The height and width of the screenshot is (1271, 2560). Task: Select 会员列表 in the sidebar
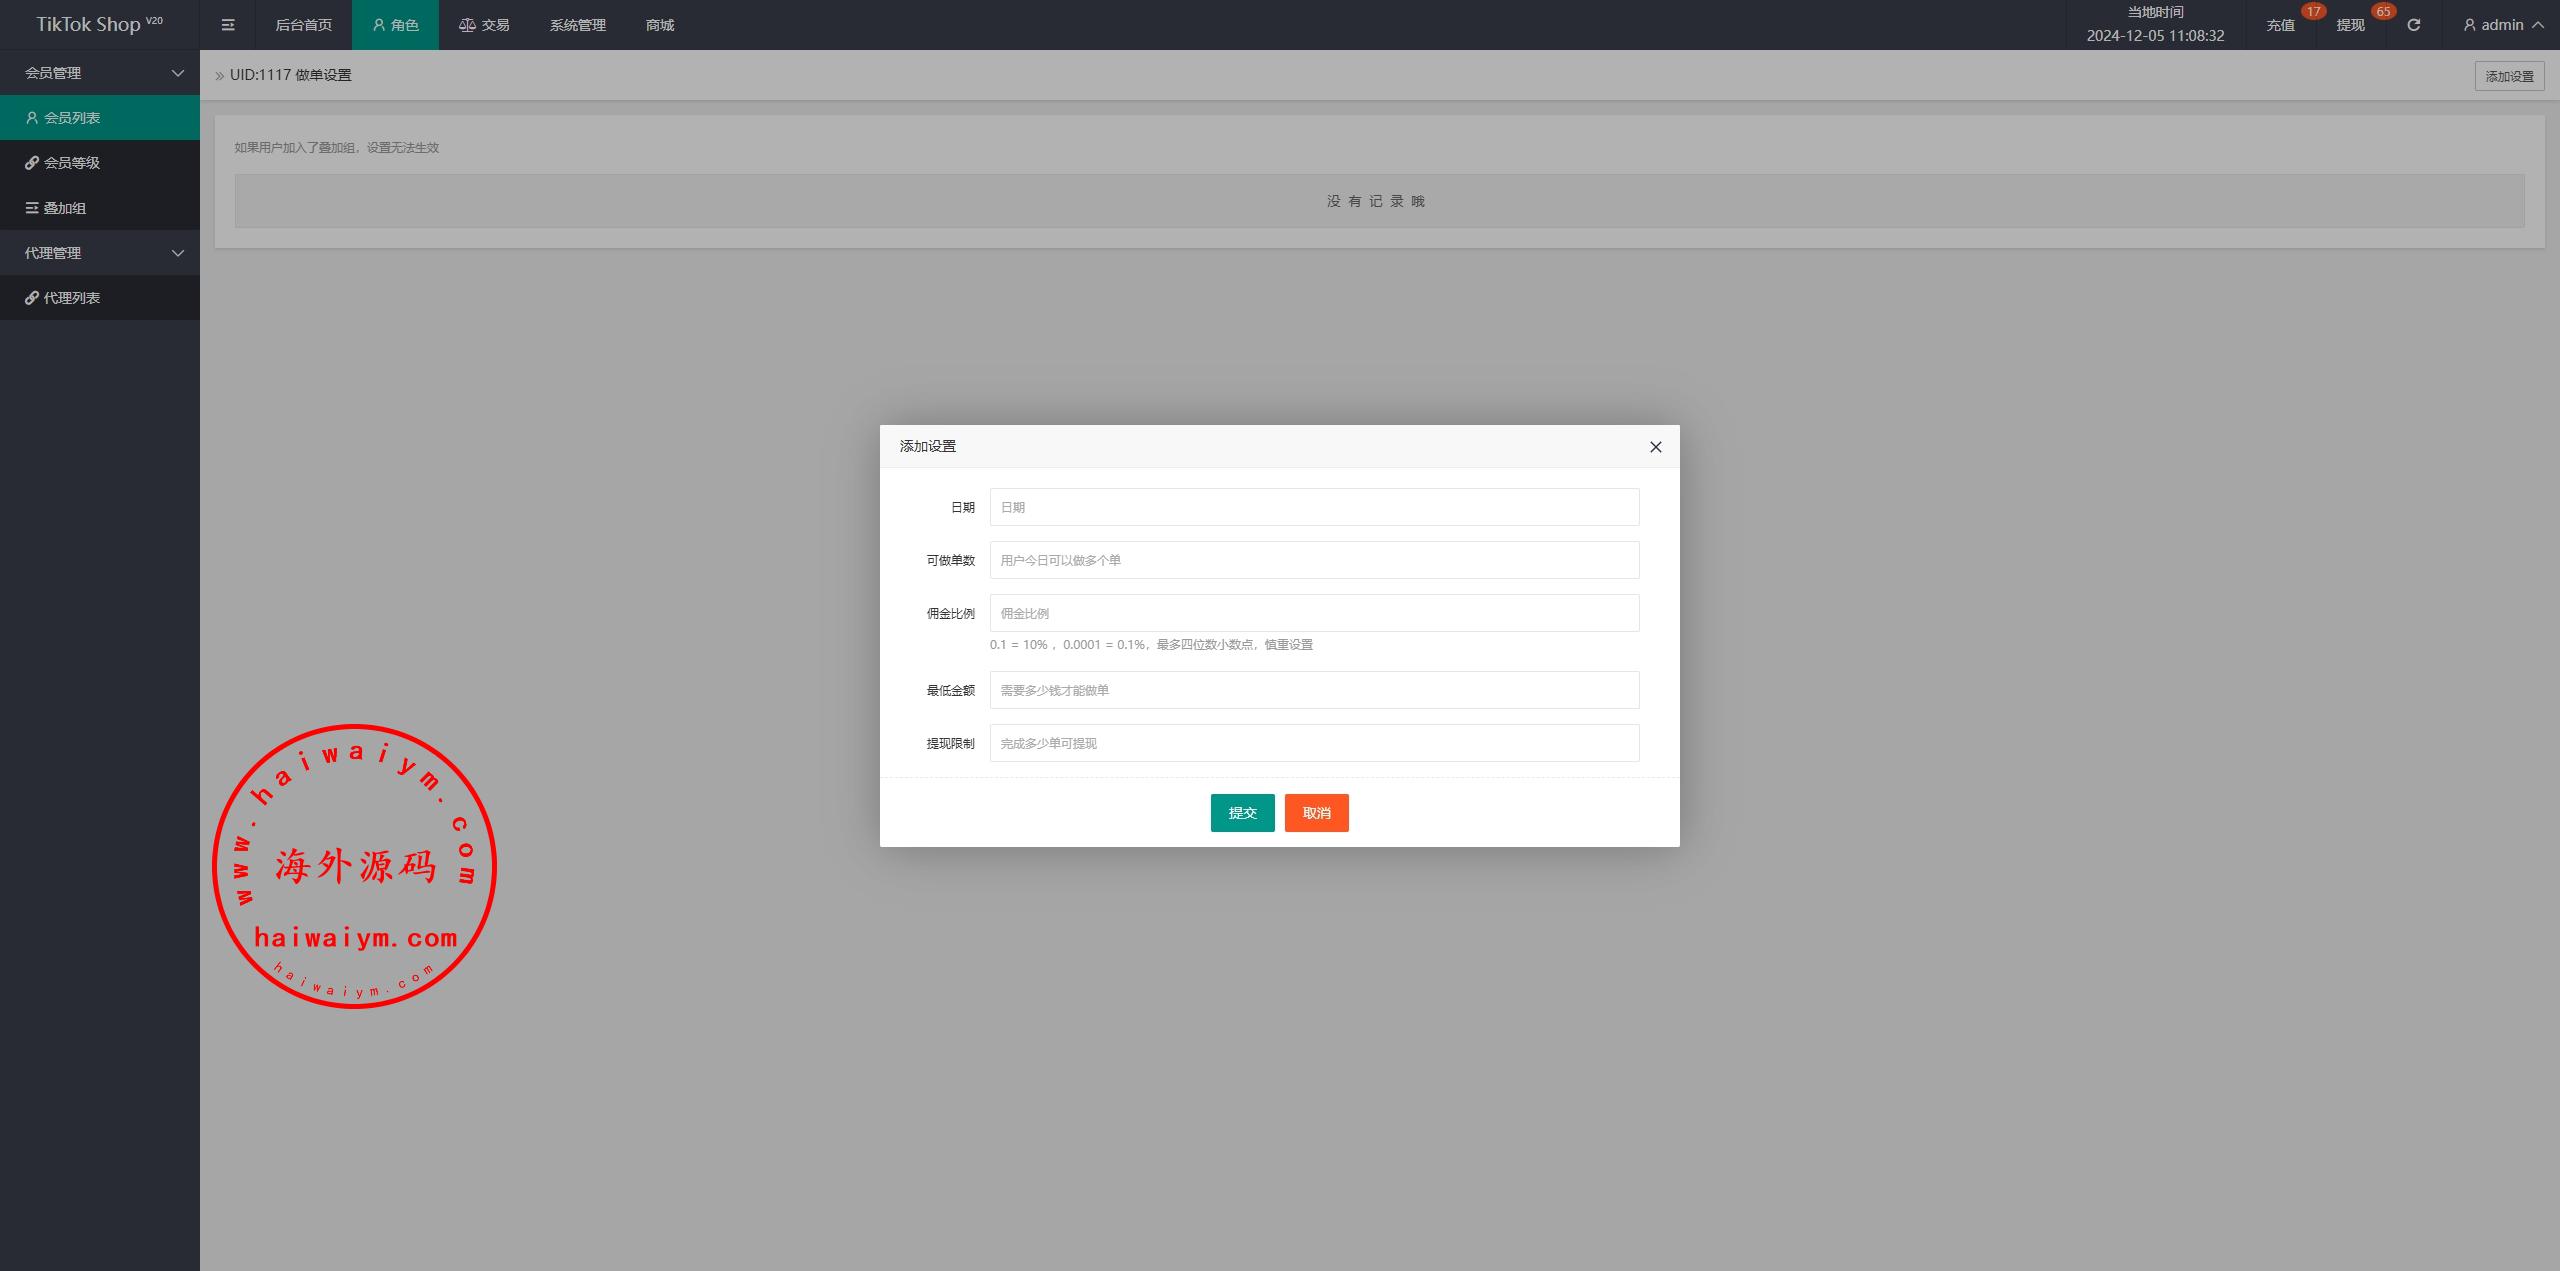point(72,118)
